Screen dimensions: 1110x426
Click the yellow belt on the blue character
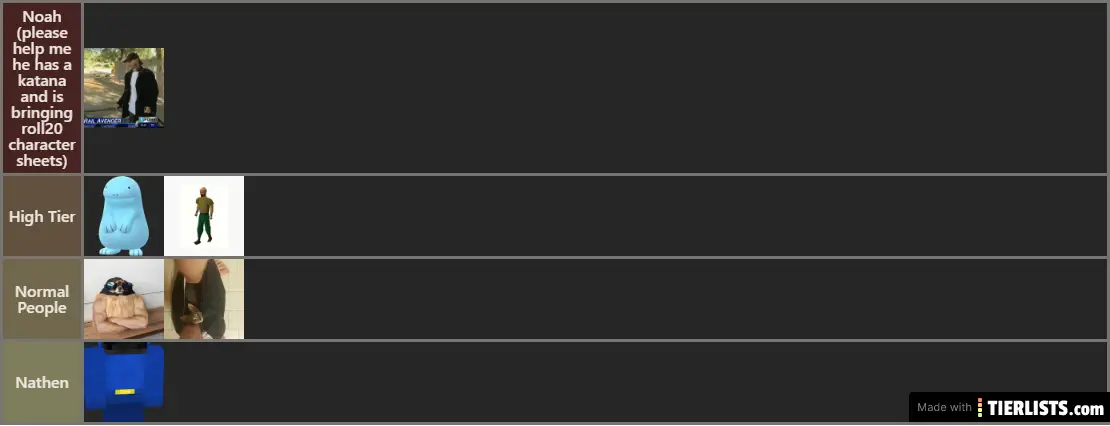(125, 391)
